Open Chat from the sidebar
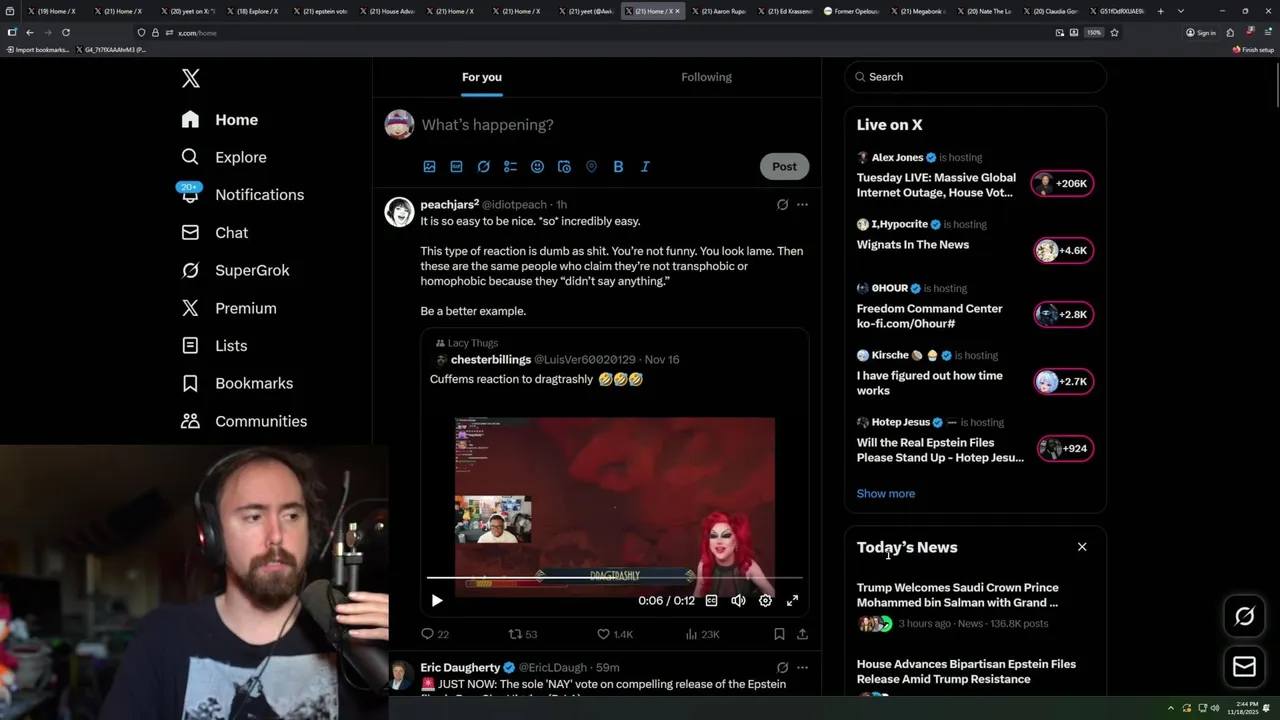The height and width of the screenshot is (720, 1280). 215,232
